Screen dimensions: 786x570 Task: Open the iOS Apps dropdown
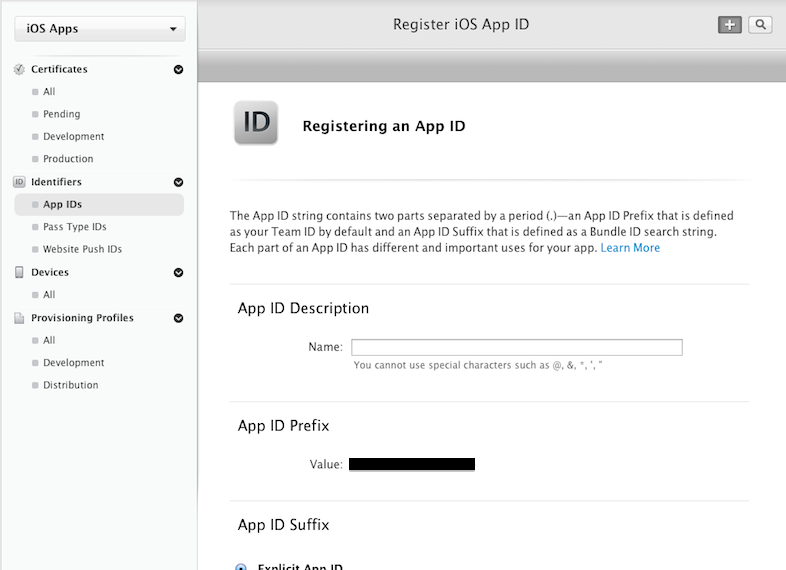pyautogui.click(x=99, y=29)
